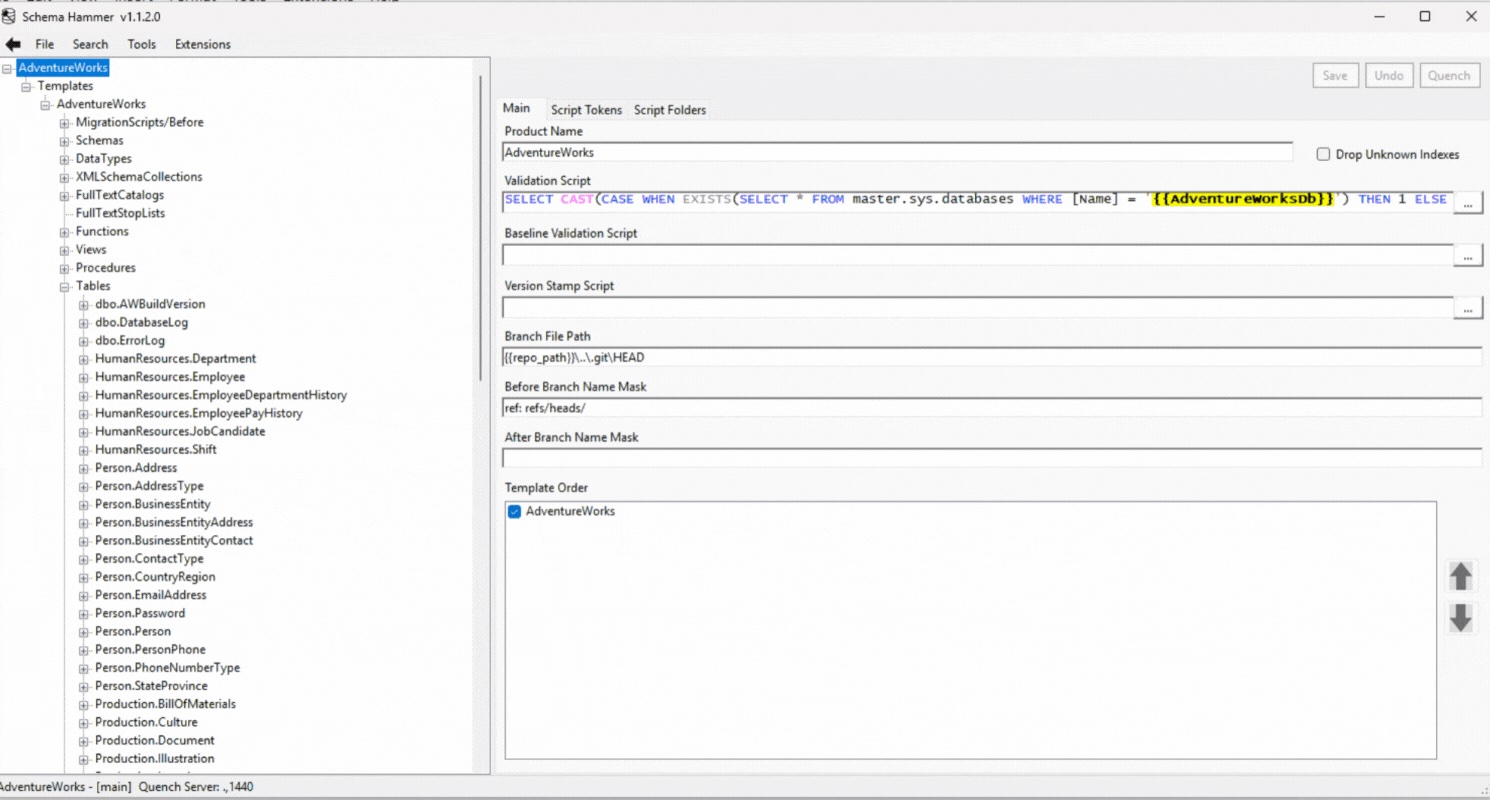Enable the Drop Unknown Indexes checkbox
The image size is (1490, 800).
click(x=1323, y=154)
